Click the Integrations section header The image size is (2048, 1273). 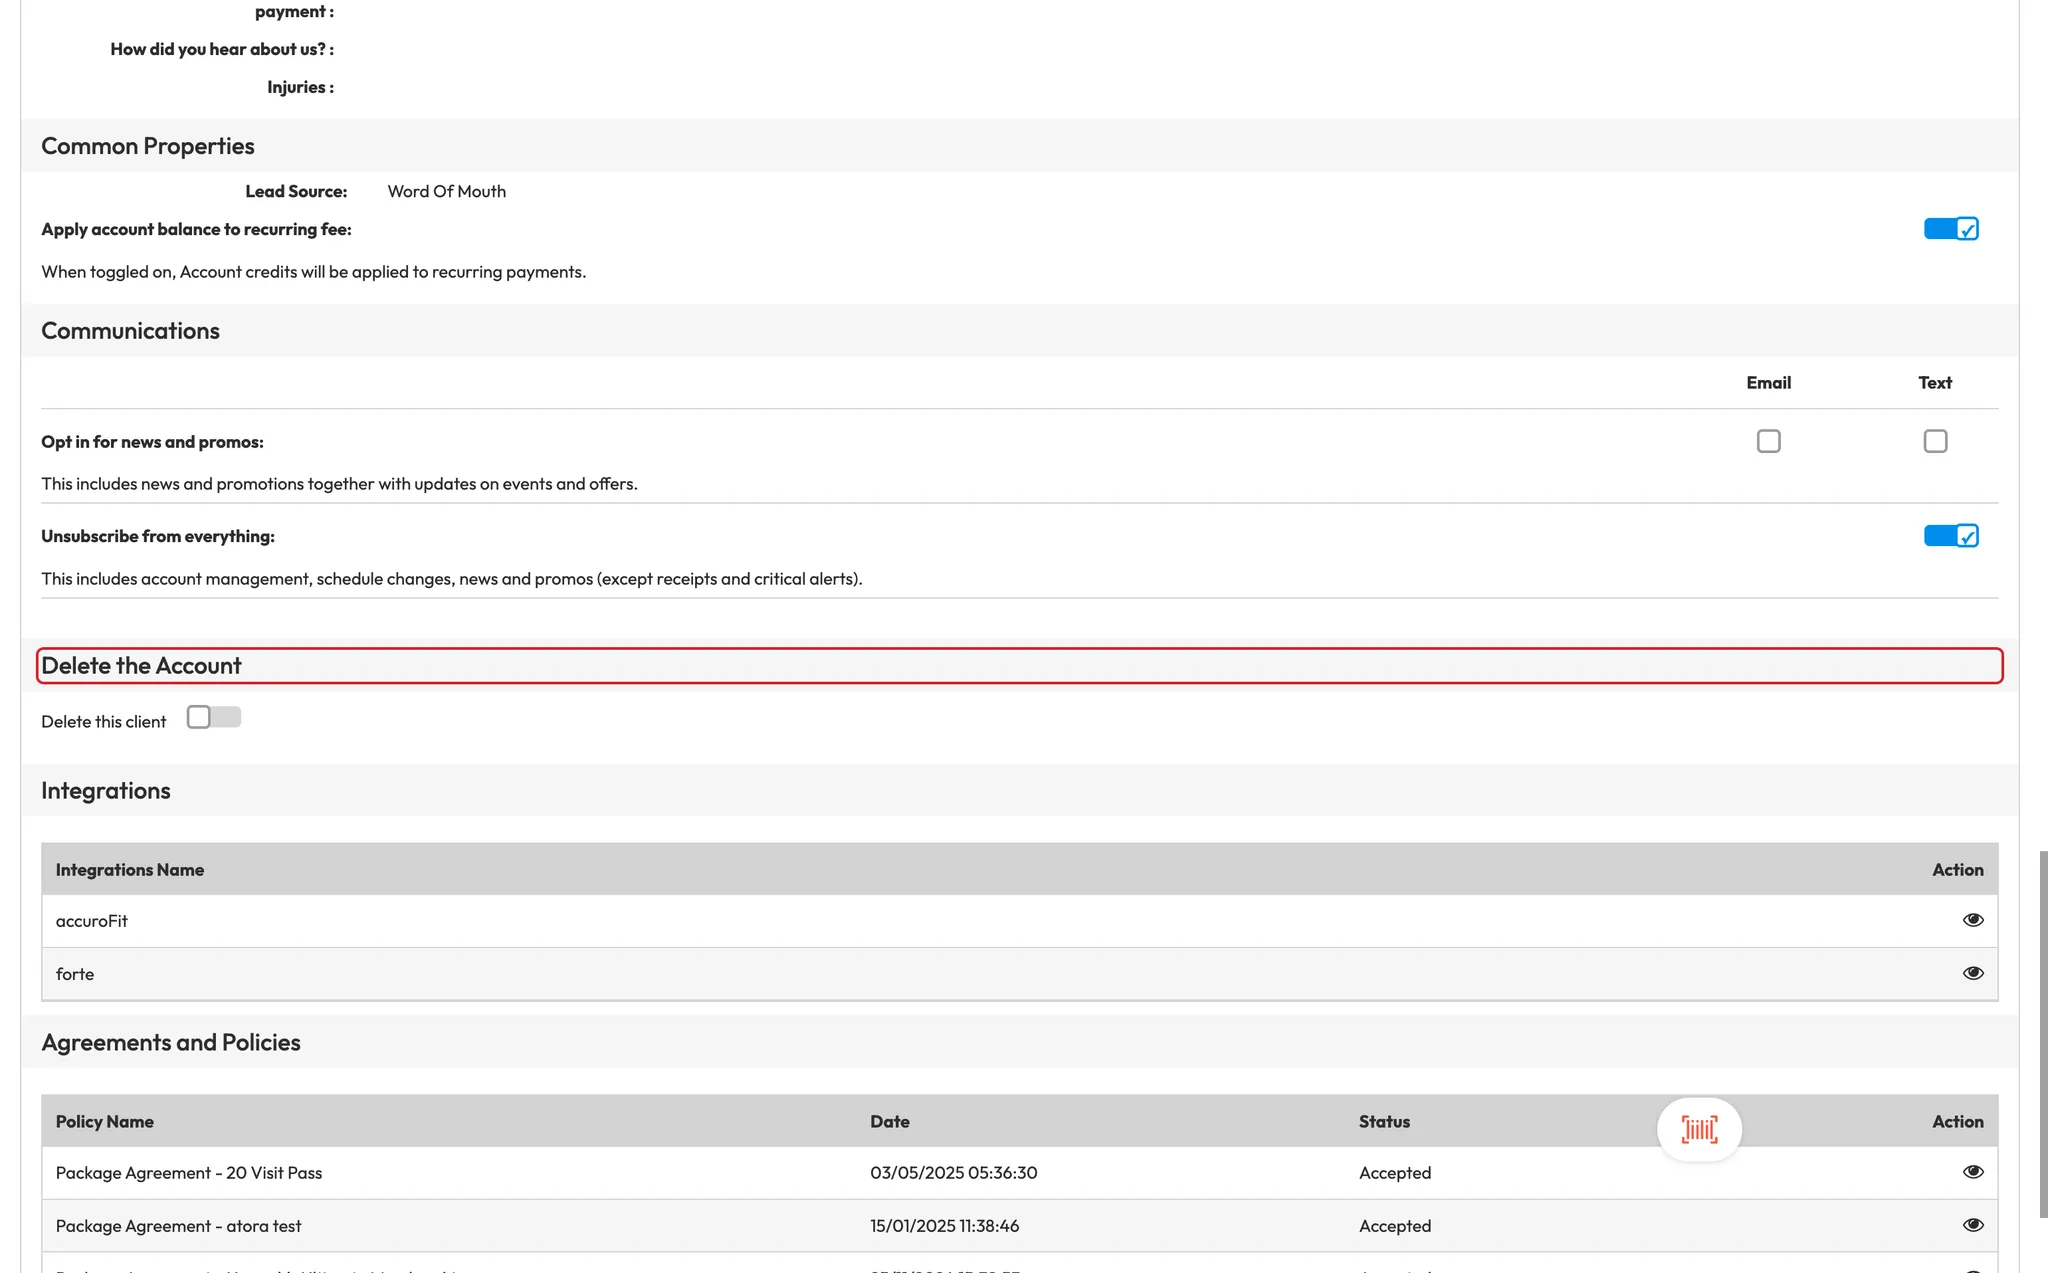[x=106, y=791]
